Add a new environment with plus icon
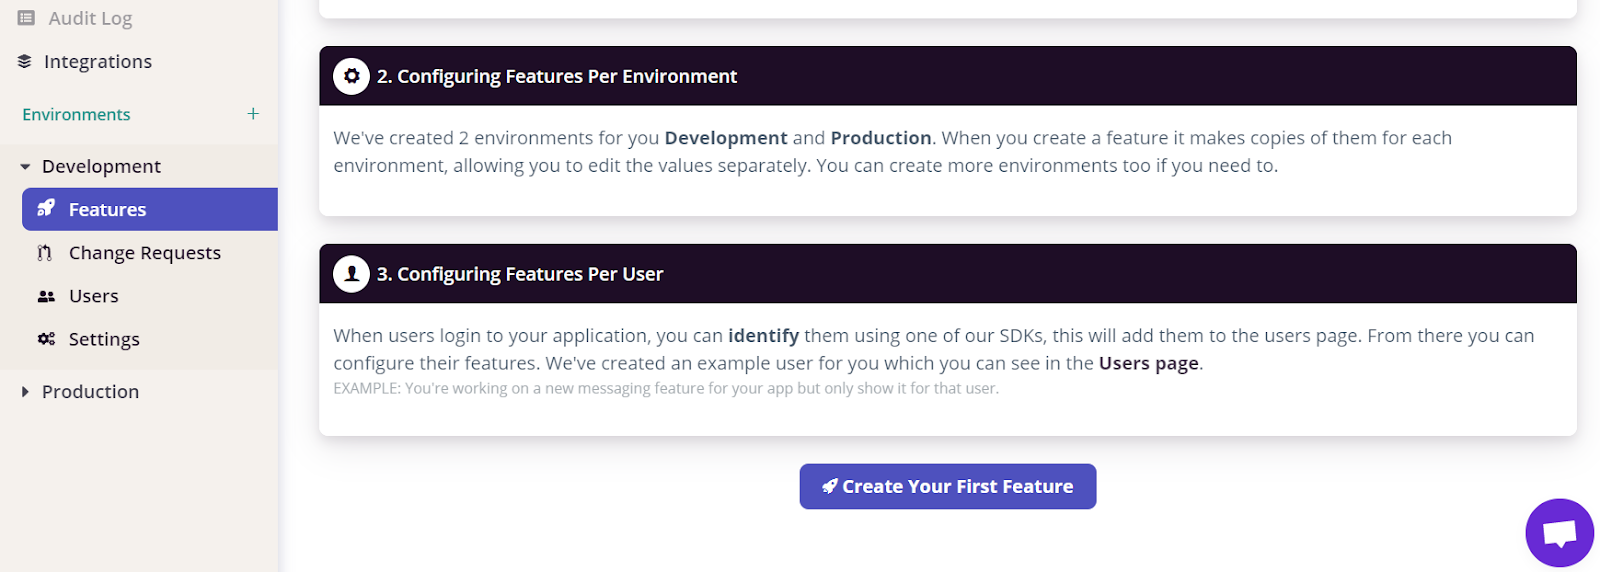 [x=253, y=114]
